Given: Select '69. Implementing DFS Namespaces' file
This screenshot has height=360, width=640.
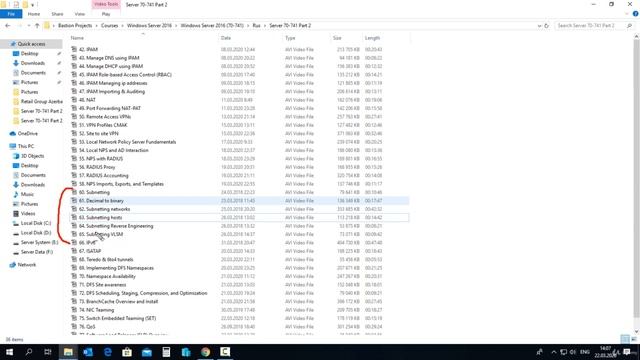Looking at the screenshot, I should 116,268.
